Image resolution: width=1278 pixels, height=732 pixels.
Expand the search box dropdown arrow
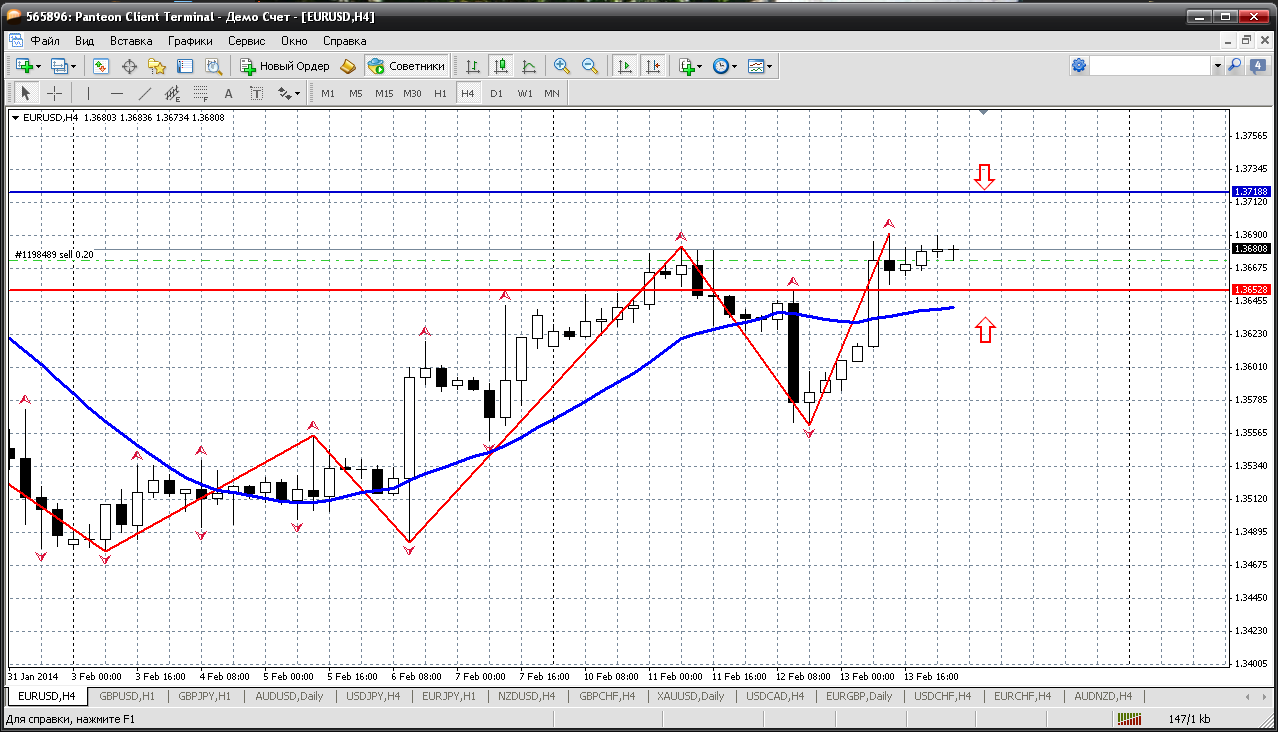click(x=1217, y=66)
